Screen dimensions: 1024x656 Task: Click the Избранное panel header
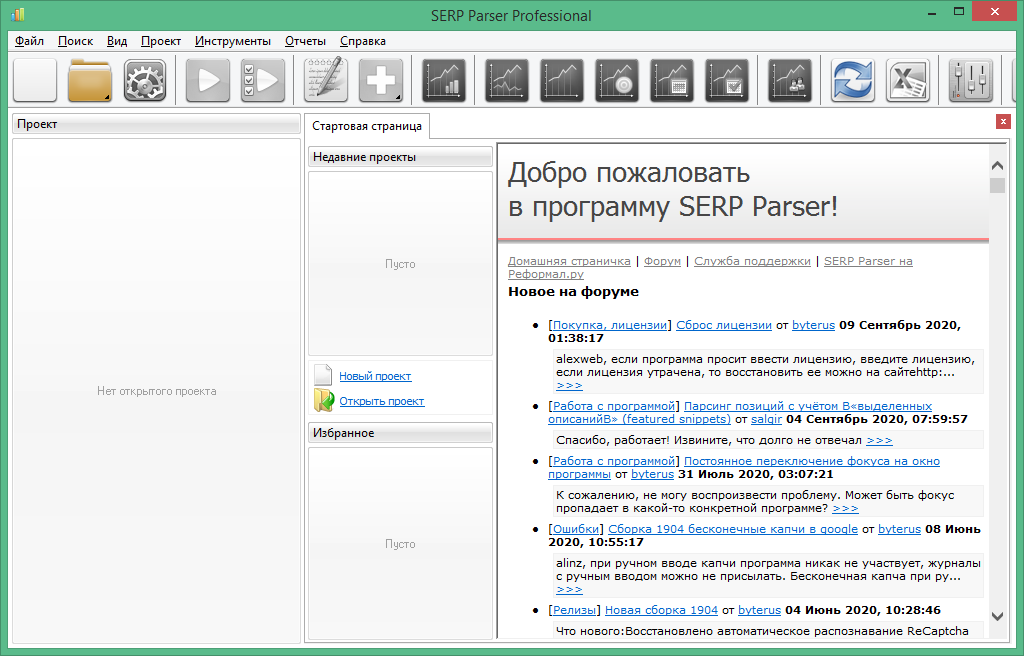(x=400, y=433)
